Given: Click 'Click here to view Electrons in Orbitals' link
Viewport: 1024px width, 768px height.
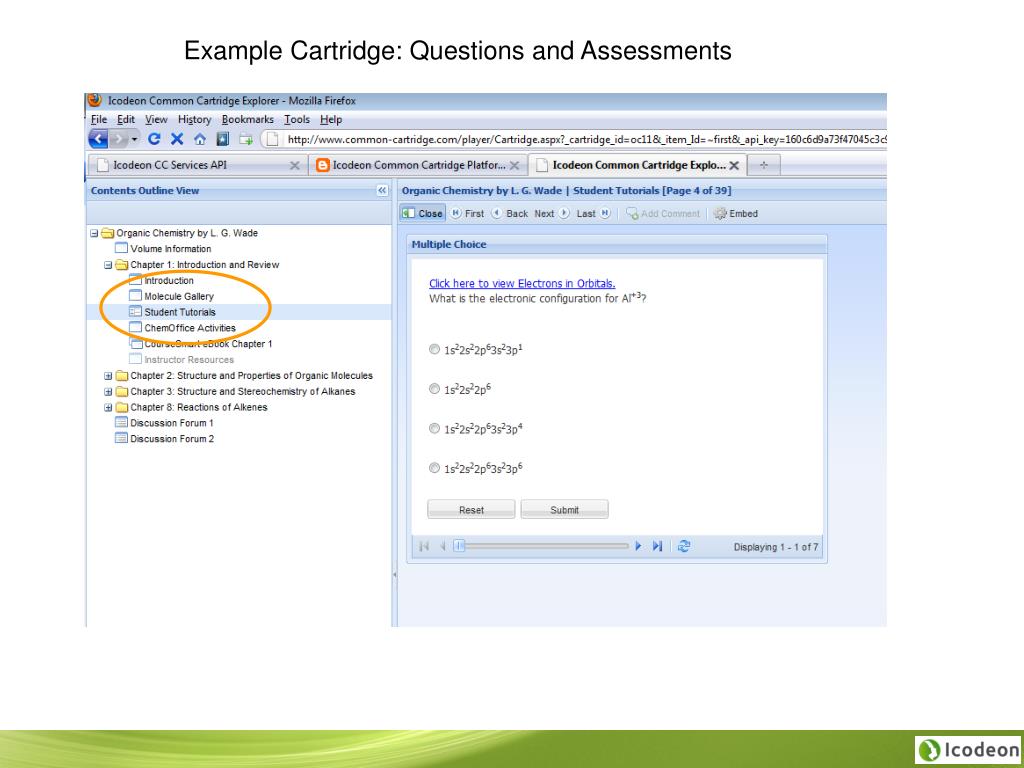Looking at the screenshot, I should coord(522,283).
